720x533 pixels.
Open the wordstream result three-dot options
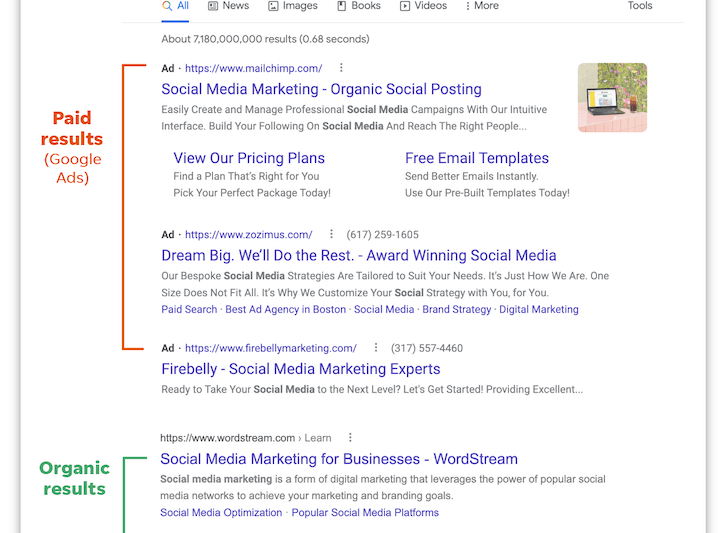click(x=350, y=438)
